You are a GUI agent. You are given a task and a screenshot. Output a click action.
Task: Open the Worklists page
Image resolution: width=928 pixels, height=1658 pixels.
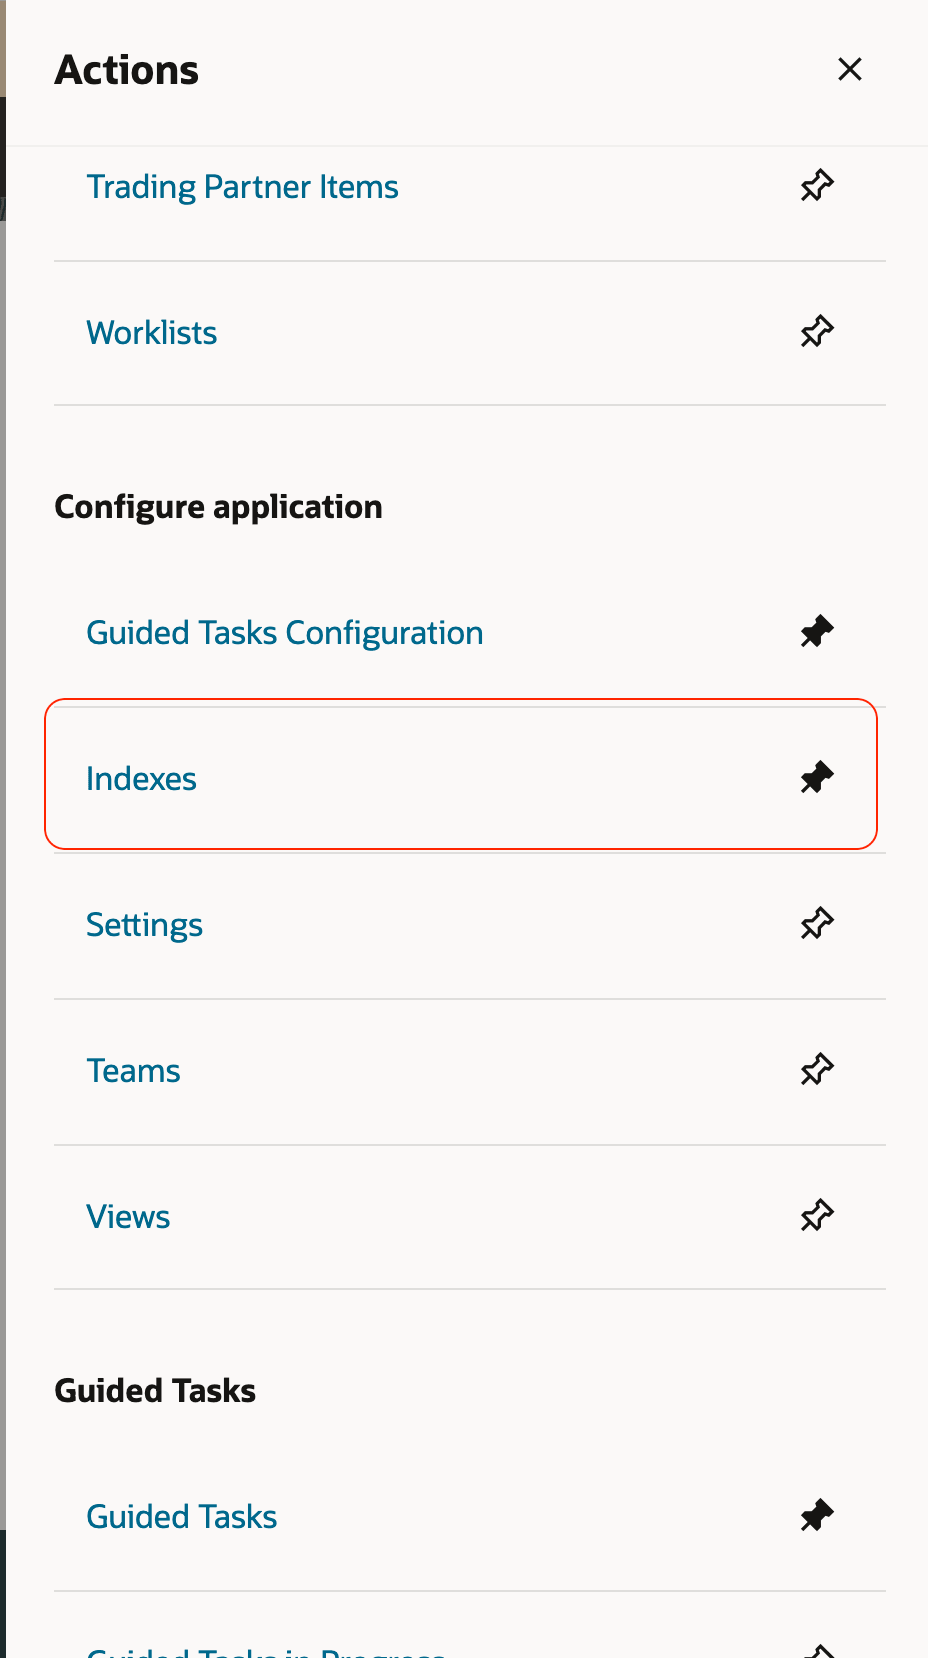[x=152, y=331]
